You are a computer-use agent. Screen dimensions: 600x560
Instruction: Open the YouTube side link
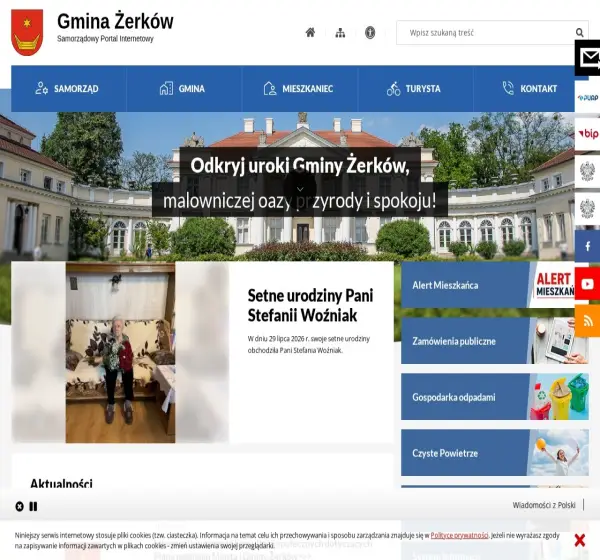tap(588, 284)
